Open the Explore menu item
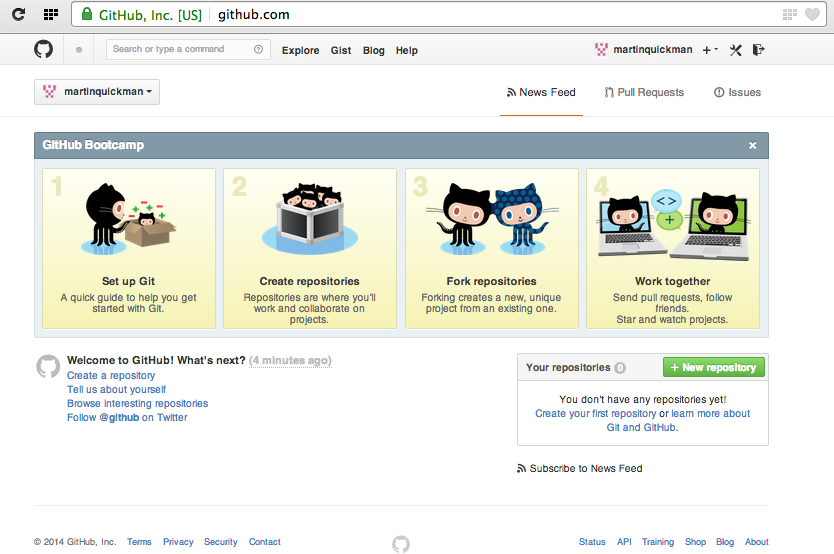Image resolution: width=834 pixels, height=554 pixels. click(x=301, y=51)
